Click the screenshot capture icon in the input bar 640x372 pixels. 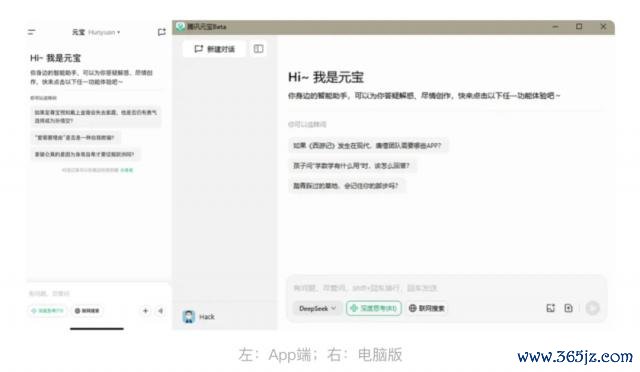pos(551,308)
